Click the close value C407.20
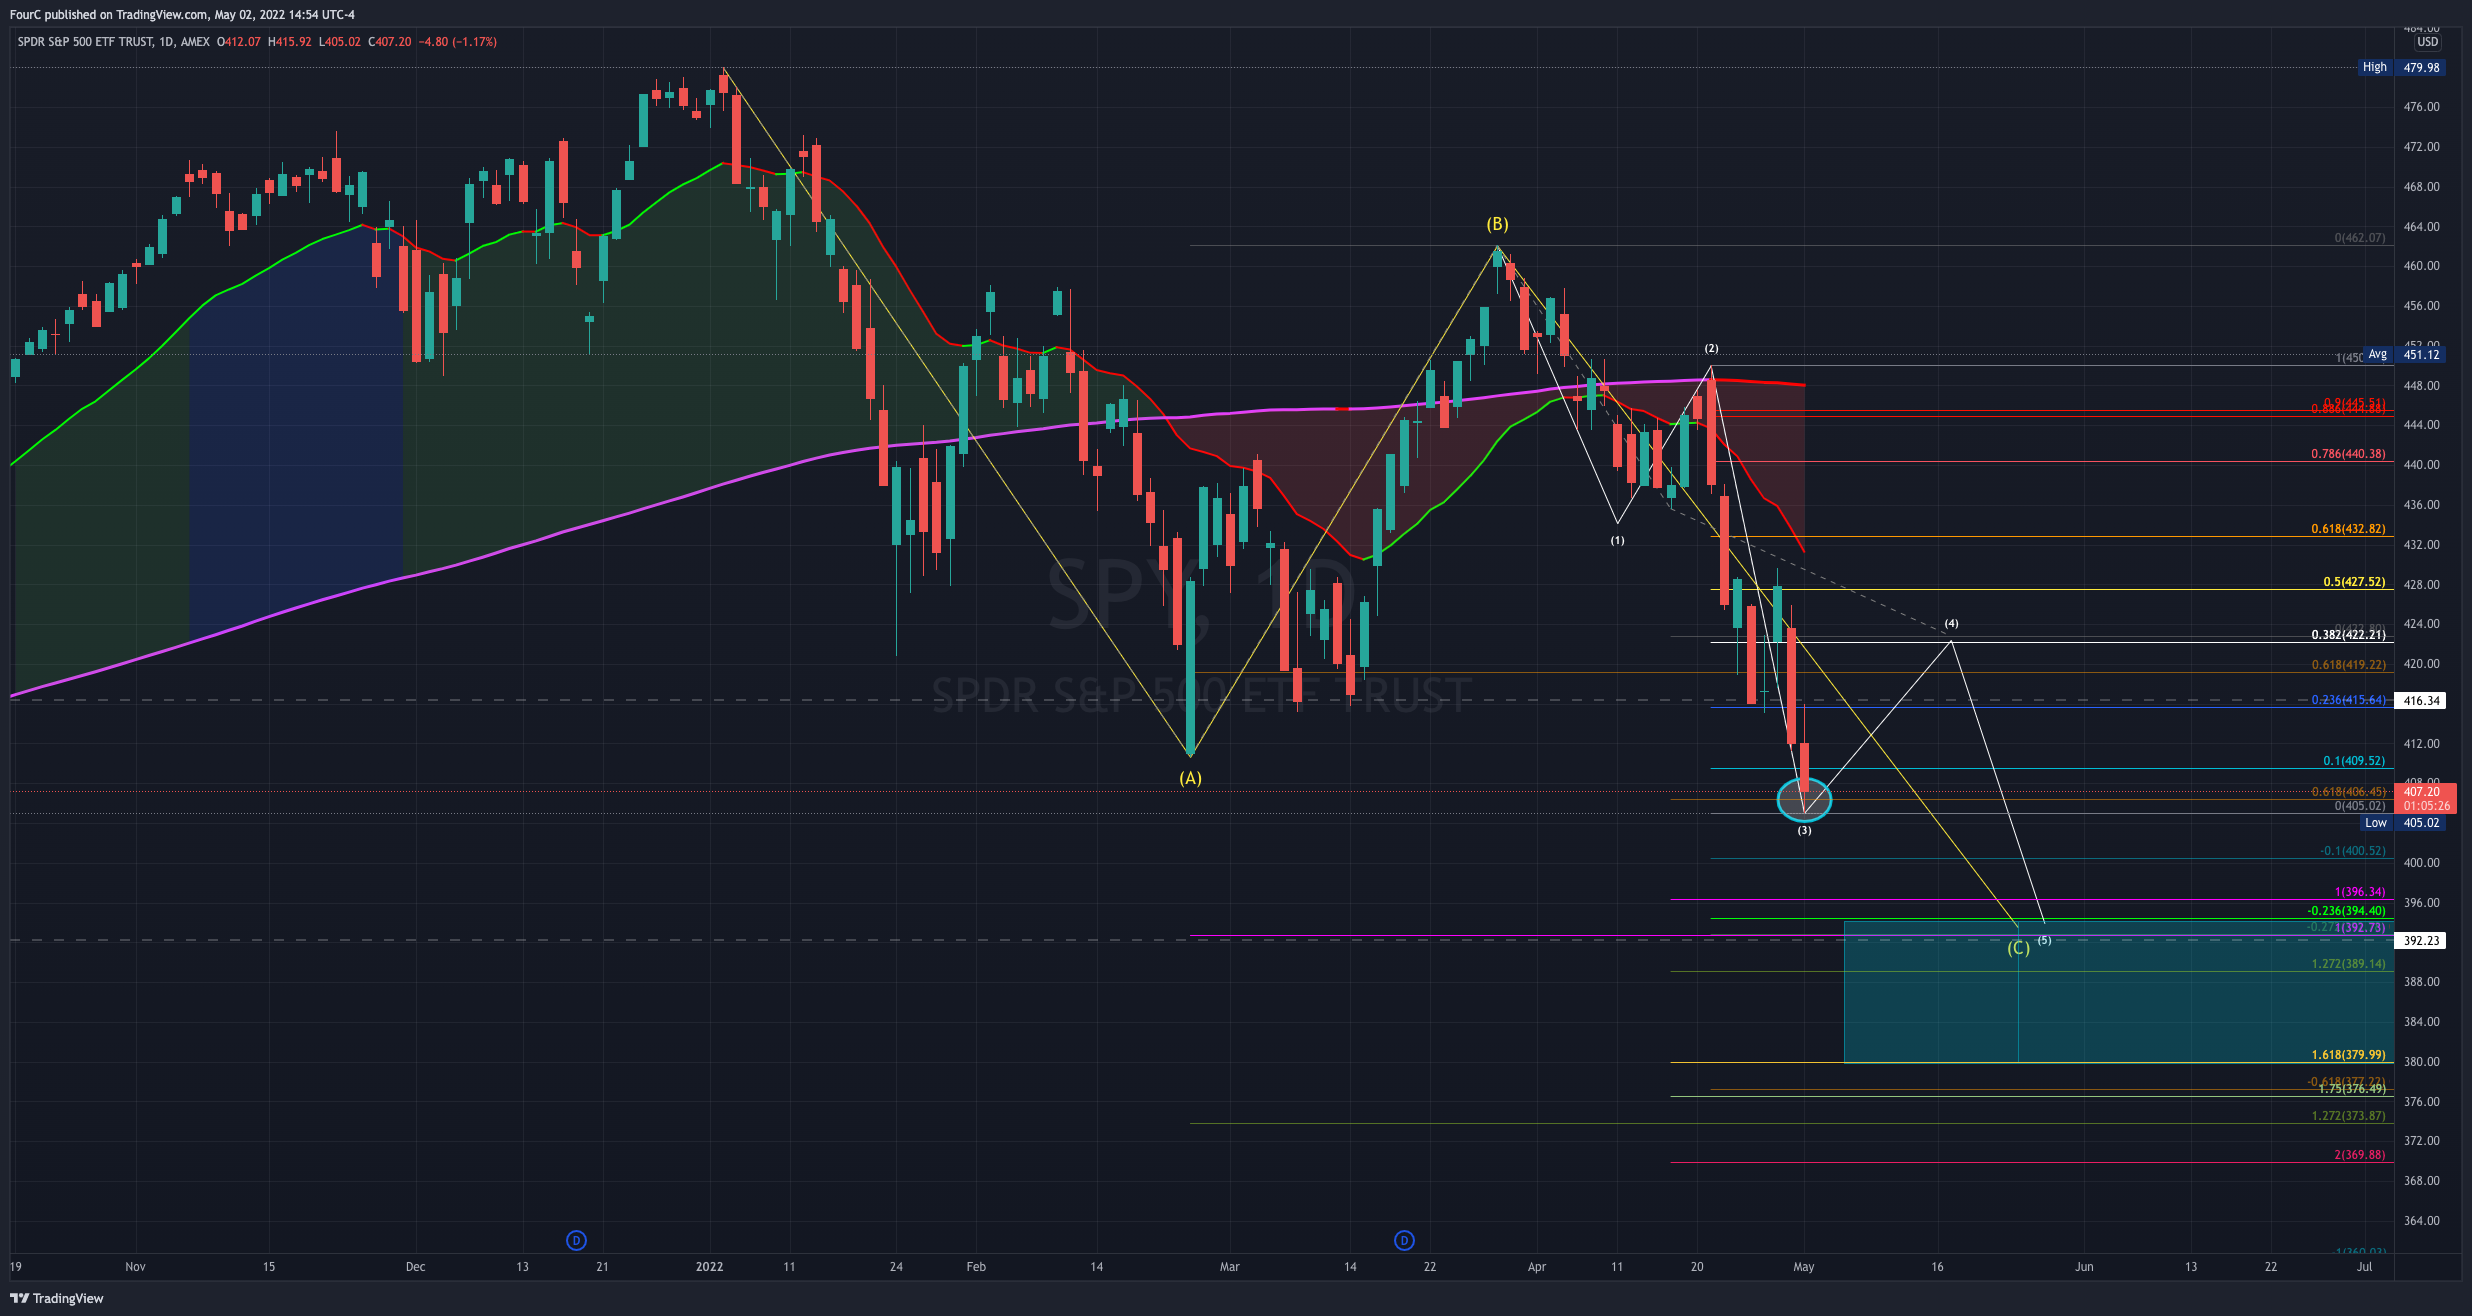The width and height of the screenshot is (2472, 1316). [x=390, y=42]
